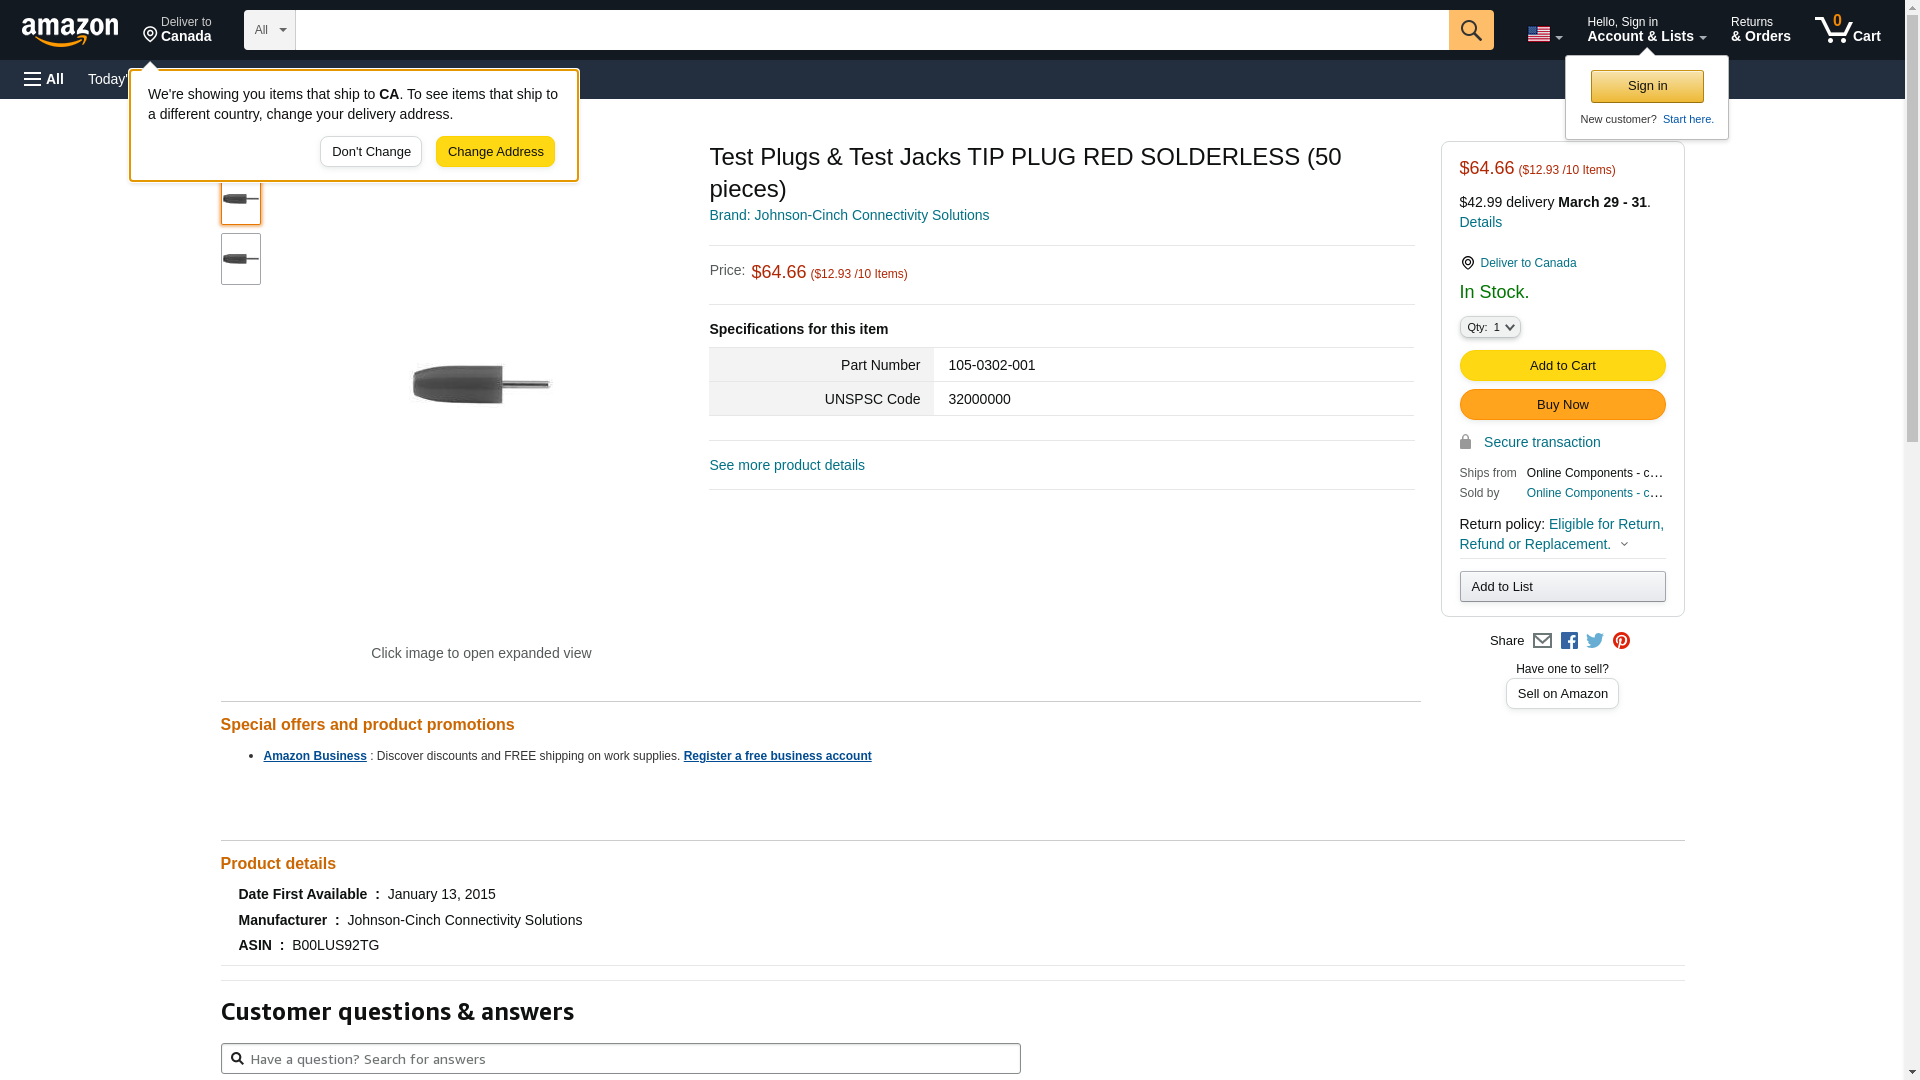Click the Deliver to Canada location
Viewport: 1920px width, 1080px height.
pos(177,30)
